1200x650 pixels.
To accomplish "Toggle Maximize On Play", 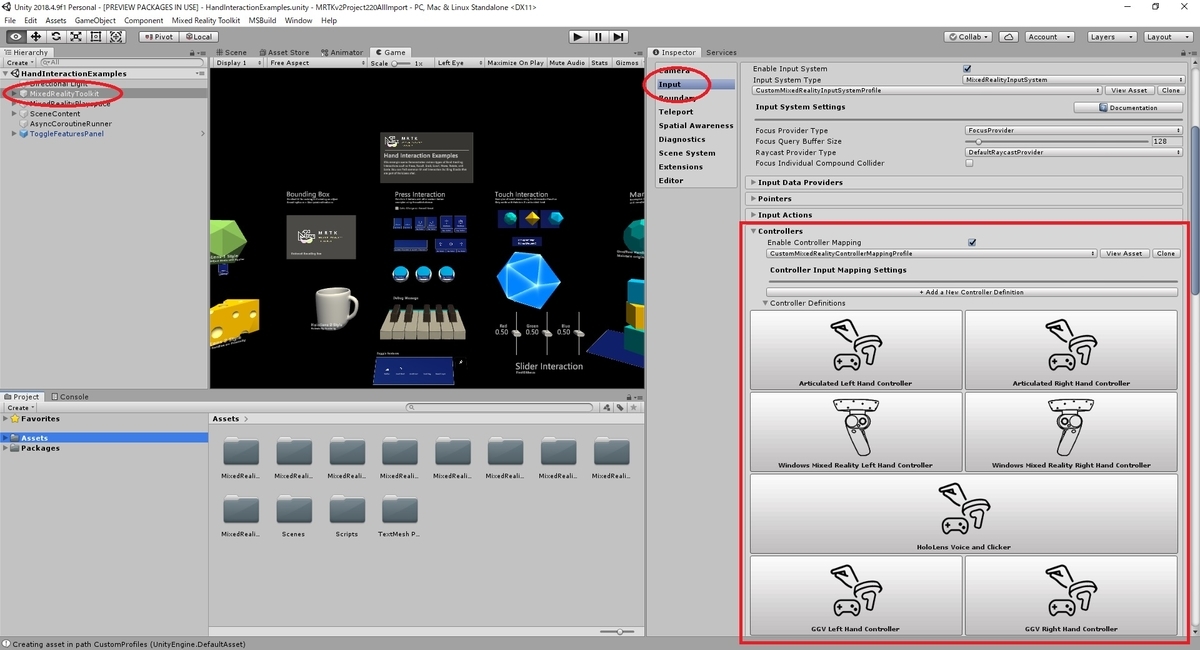I will 515,63.
